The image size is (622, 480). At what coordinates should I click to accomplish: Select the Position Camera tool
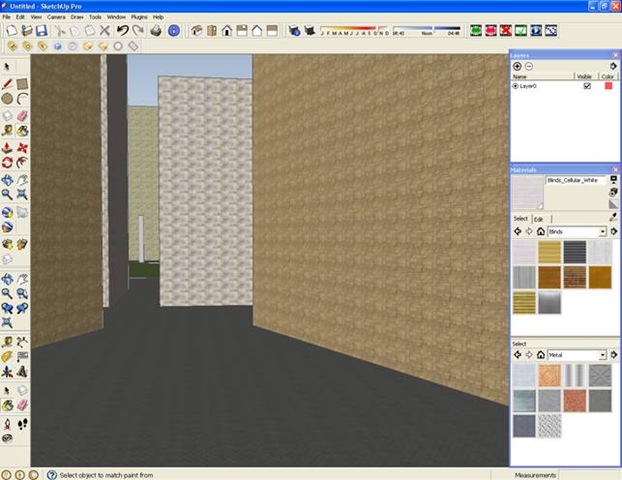click(x=7, y=424)
